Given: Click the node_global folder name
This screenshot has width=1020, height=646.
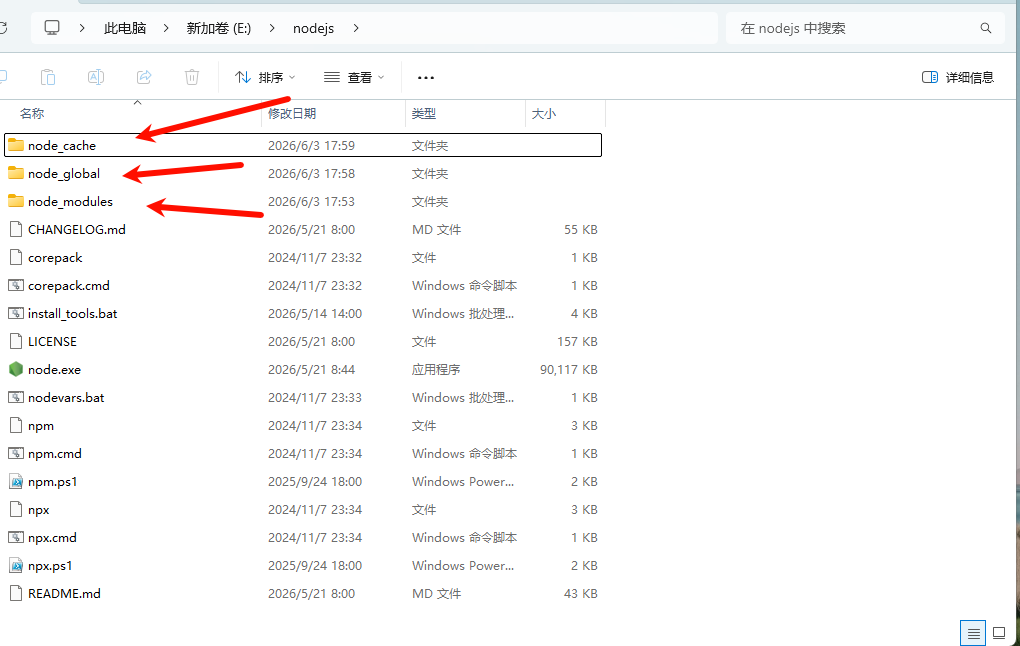Looking at the screenshot, I should coord(64,174).
